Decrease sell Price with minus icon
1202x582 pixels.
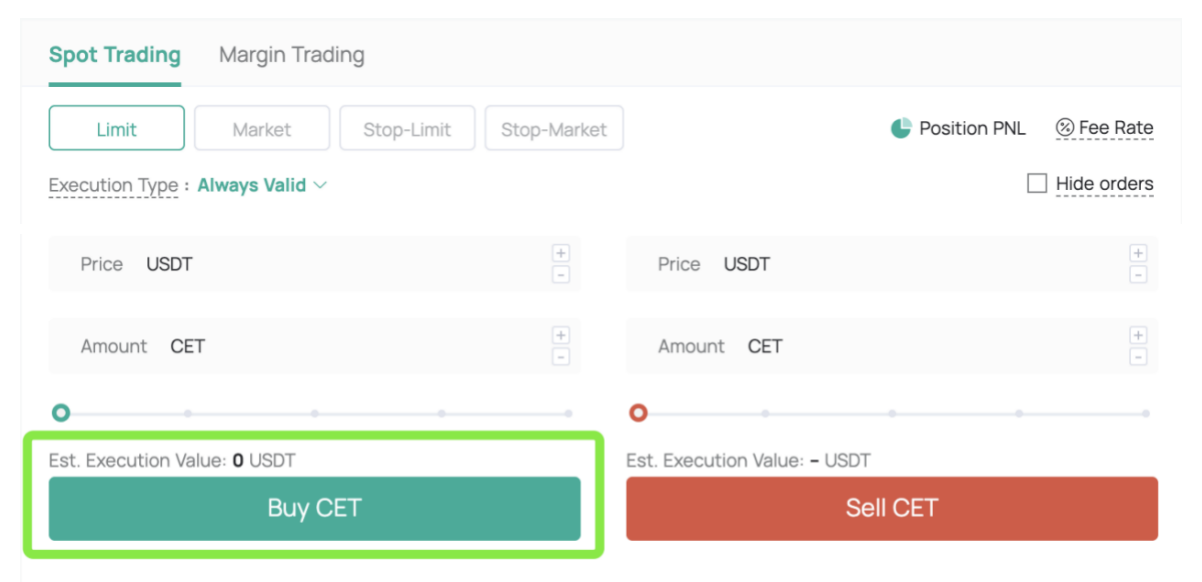(1138, 274)
